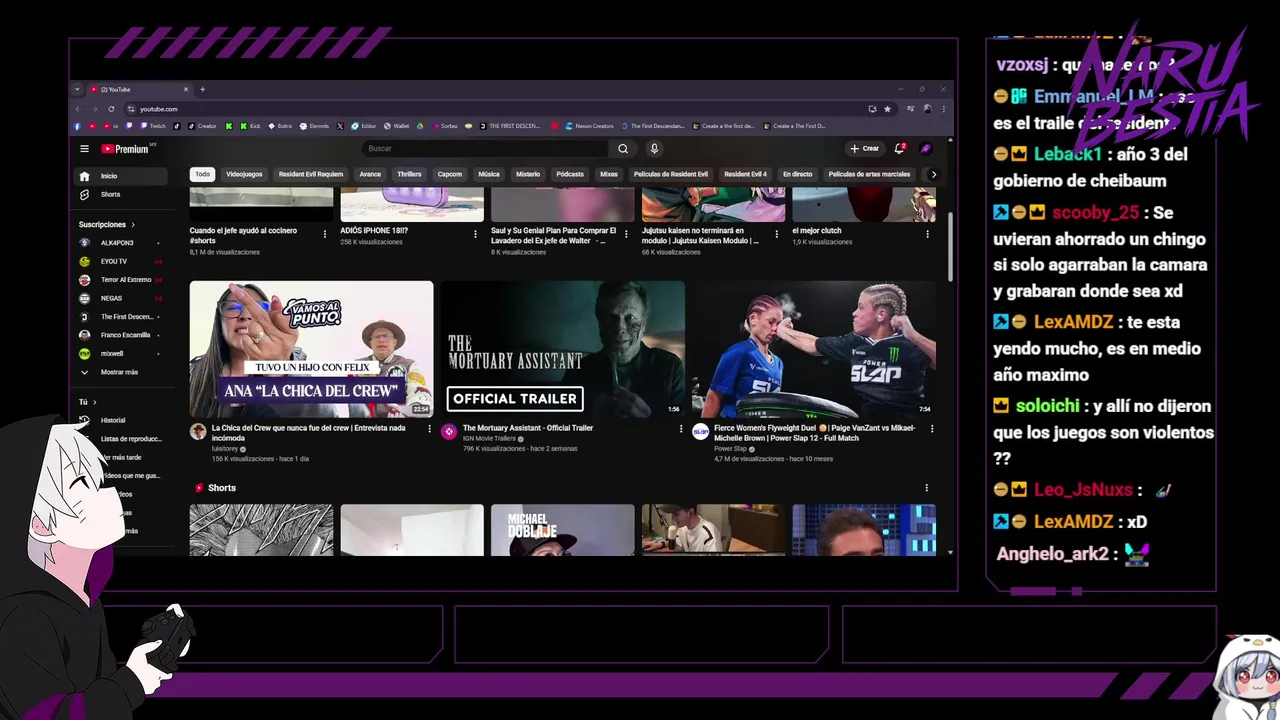Open options for The Mortuary Assistant video
Screen dimensions: 1280x720
point(681,428)
